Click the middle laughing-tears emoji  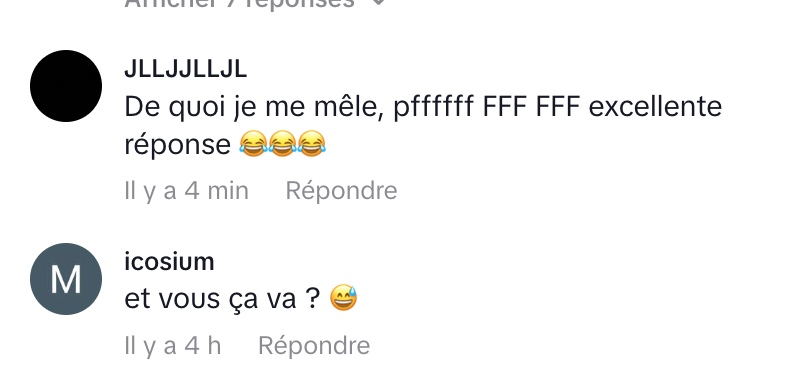pyautogui.click(x=282, y=144)
